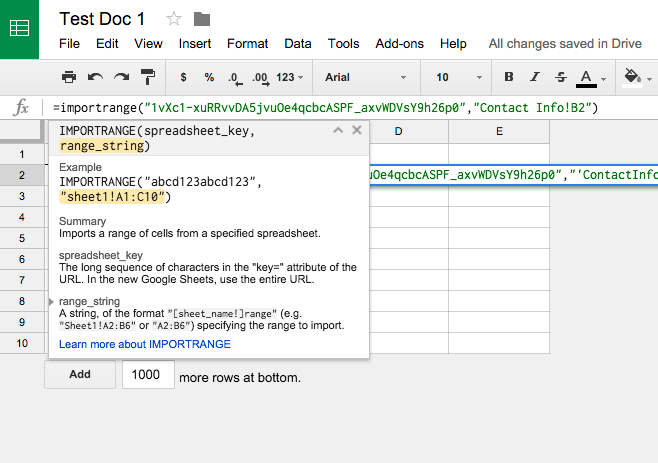Format as percent

[x=209, y=77]
